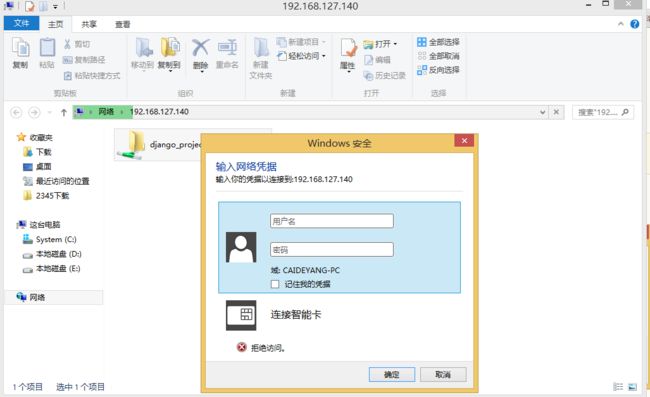
Task: Select Favorites (收藏夹) in navigation pane
Action: click(x=35, y=137)
